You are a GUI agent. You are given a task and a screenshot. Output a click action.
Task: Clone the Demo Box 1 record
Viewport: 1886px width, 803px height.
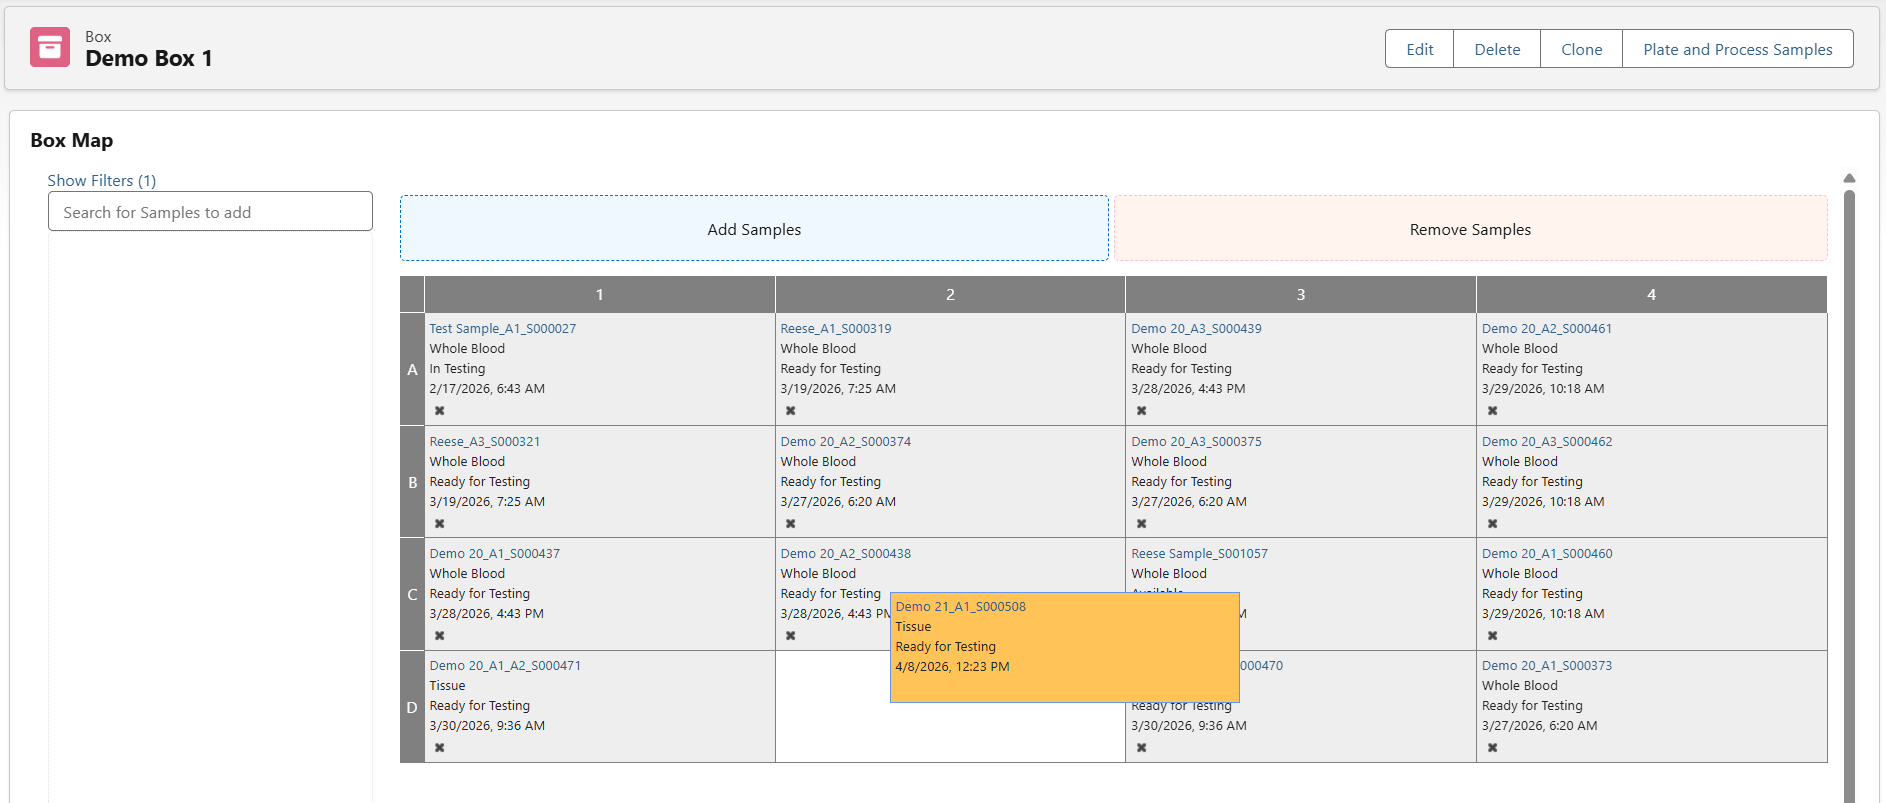tap(1581, 49)
